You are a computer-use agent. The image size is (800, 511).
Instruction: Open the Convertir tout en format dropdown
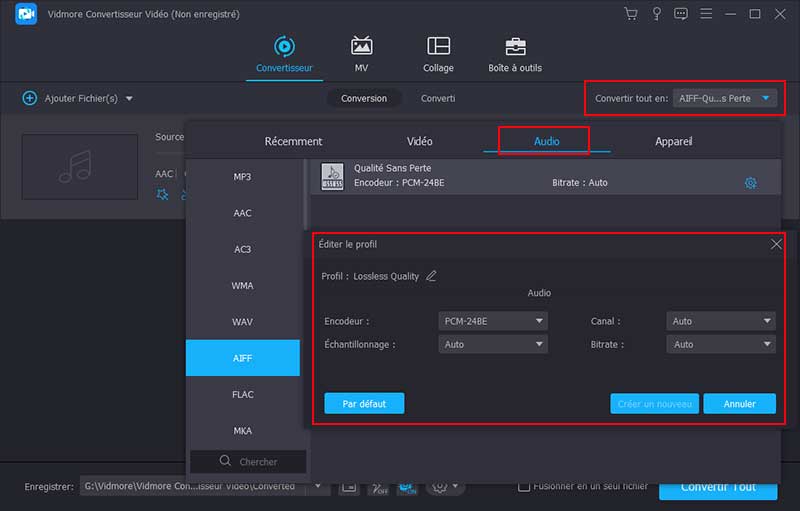(725, 98)
